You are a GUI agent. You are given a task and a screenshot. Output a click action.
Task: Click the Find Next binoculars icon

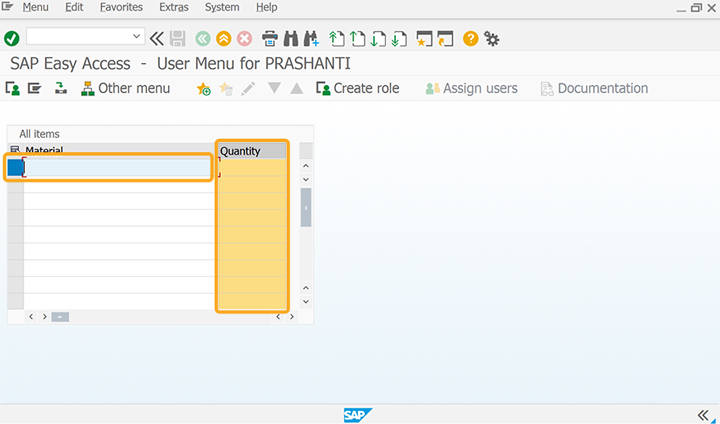[311, 39]
